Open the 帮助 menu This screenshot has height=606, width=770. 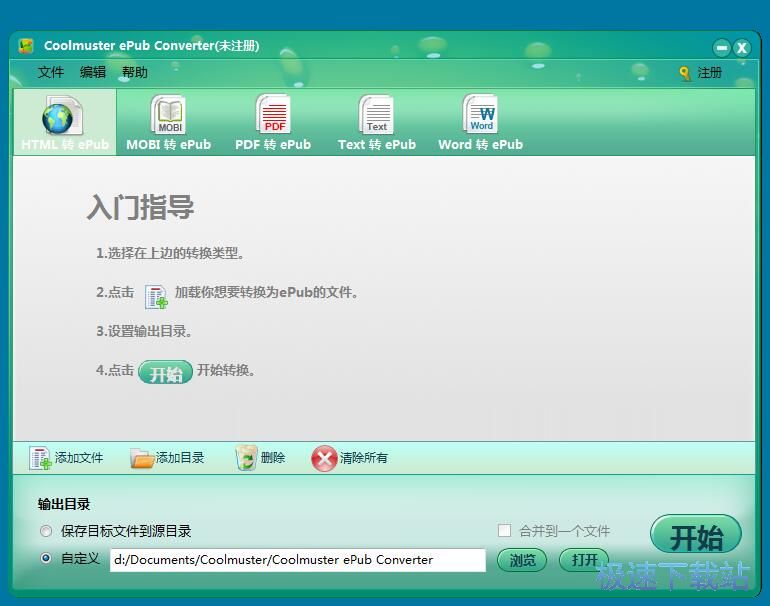click(135, 72)
